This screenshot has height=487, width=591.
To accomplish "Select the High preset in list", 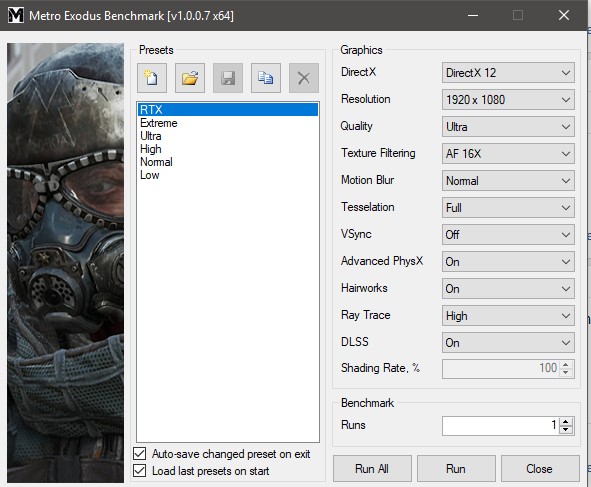I will [x=228, y=149].
